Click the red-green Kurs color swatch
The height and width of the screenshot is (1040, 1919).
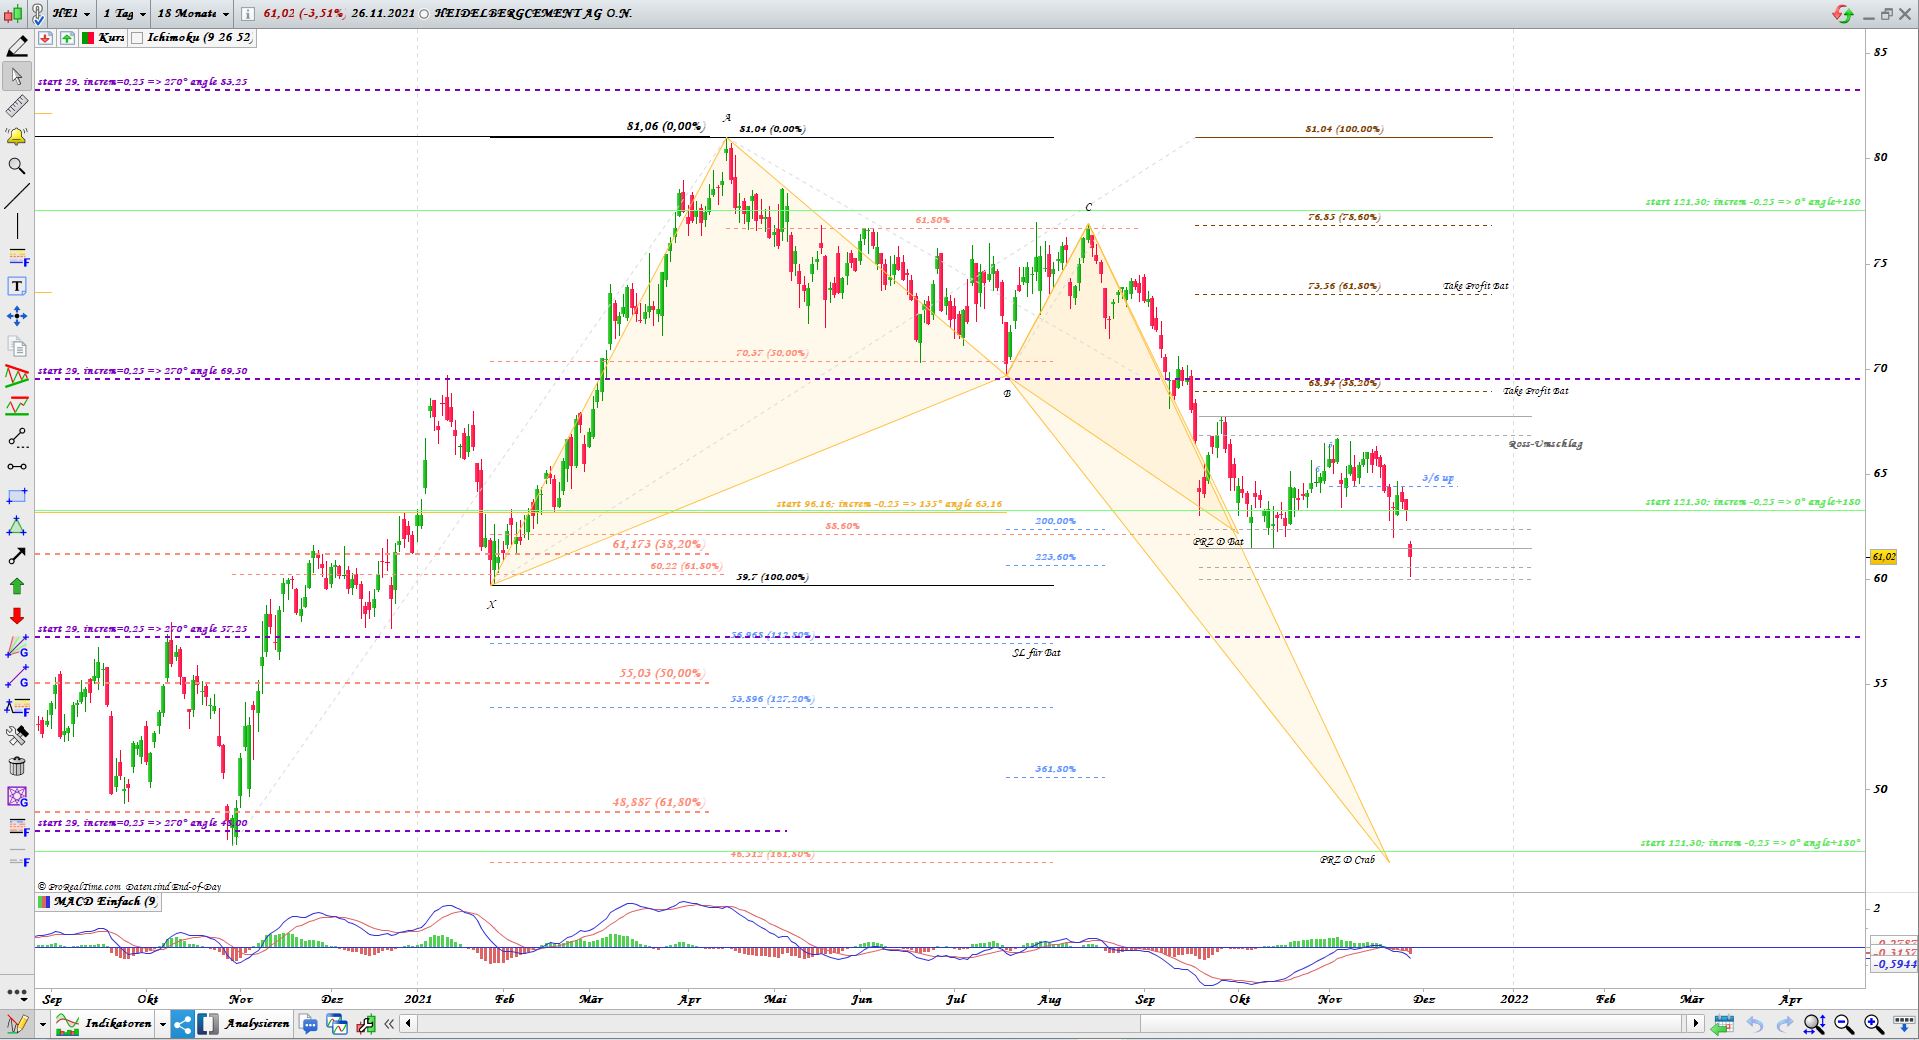tap(88, 38)
